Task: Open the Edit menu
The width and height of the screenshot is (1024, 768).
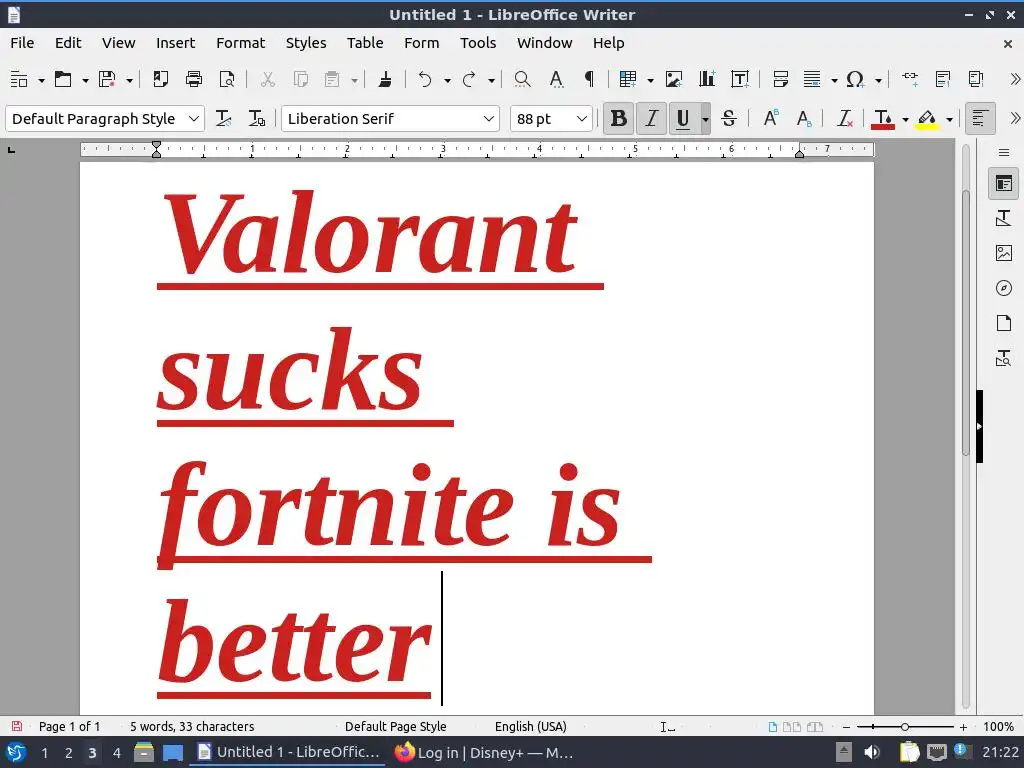Action: [x=68, y=43]
